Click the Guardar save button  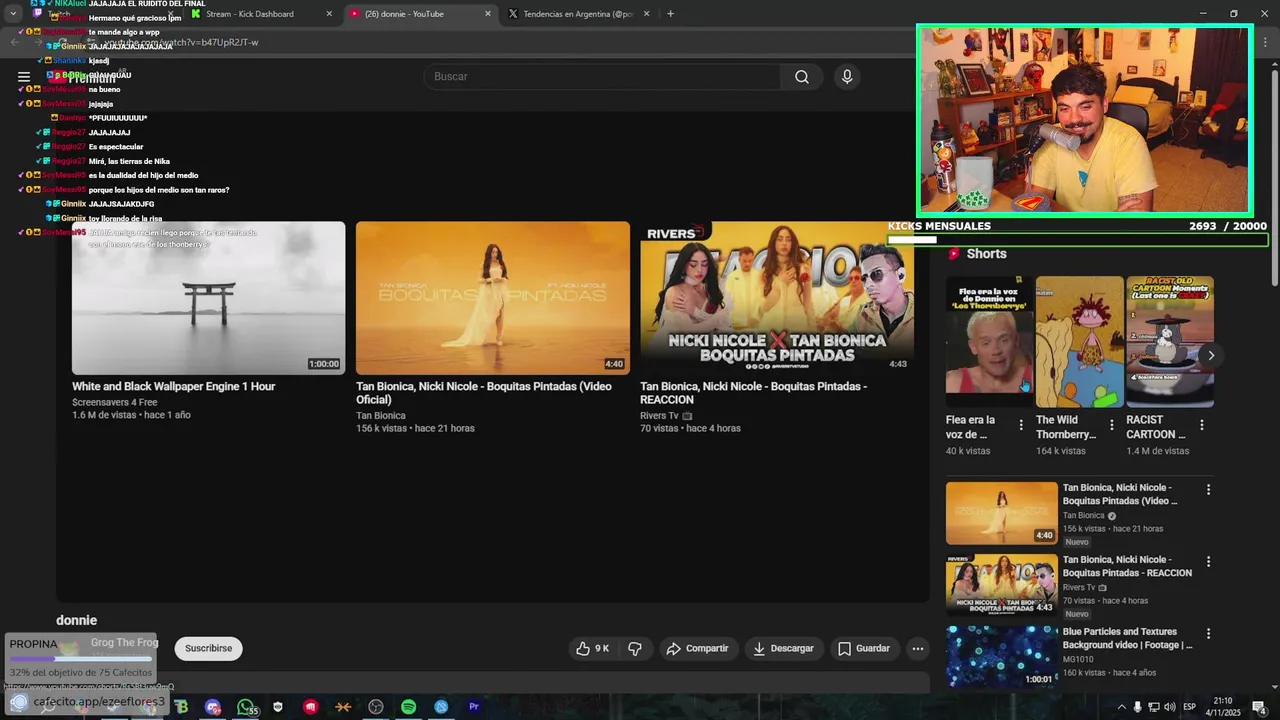tap(864, 648)
